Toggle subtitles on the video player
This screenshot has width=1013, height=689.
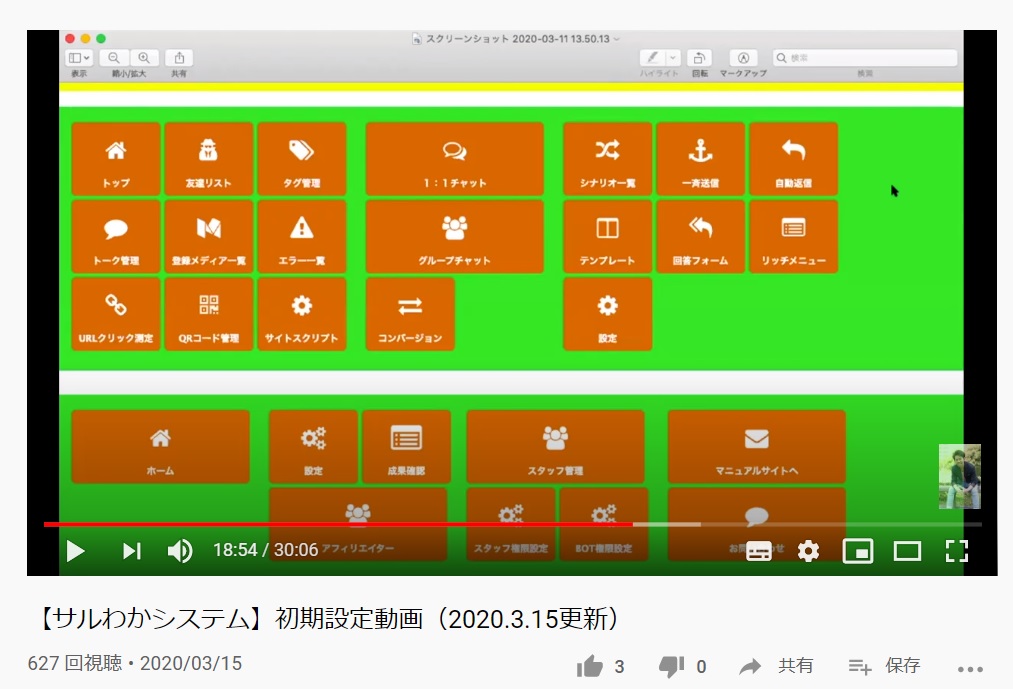coord(758,551)
